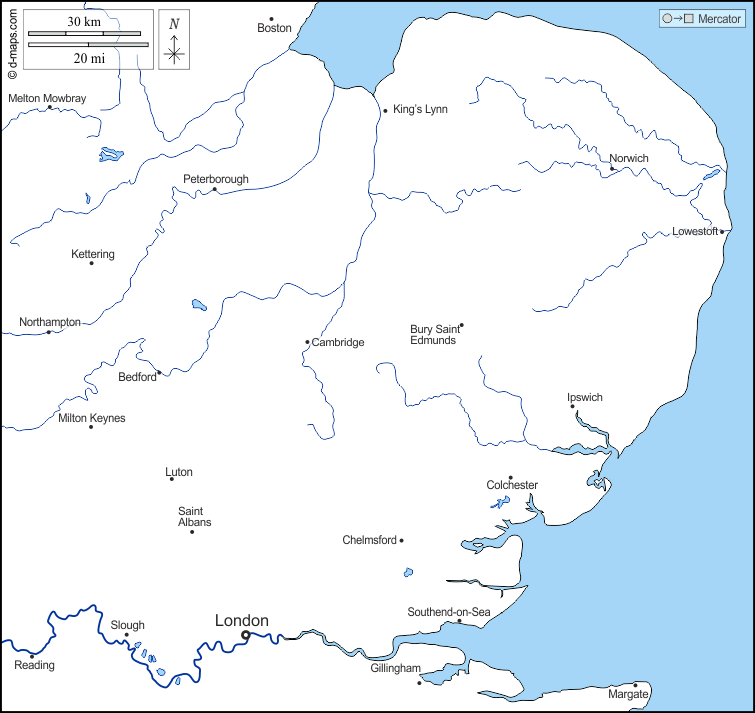This screenshot has width=755, height=713.
Task: Click the Mercator projection badge
Action: tap(700, 19)
